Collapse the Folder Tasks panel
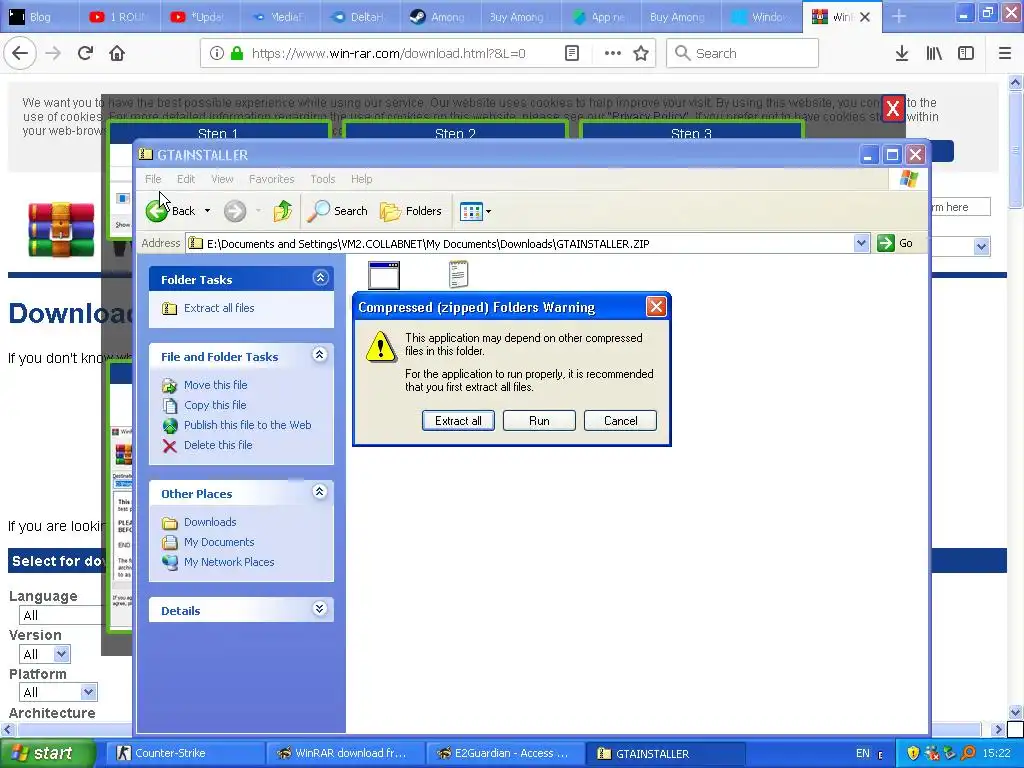1024x768 pixels. (320, 278)
